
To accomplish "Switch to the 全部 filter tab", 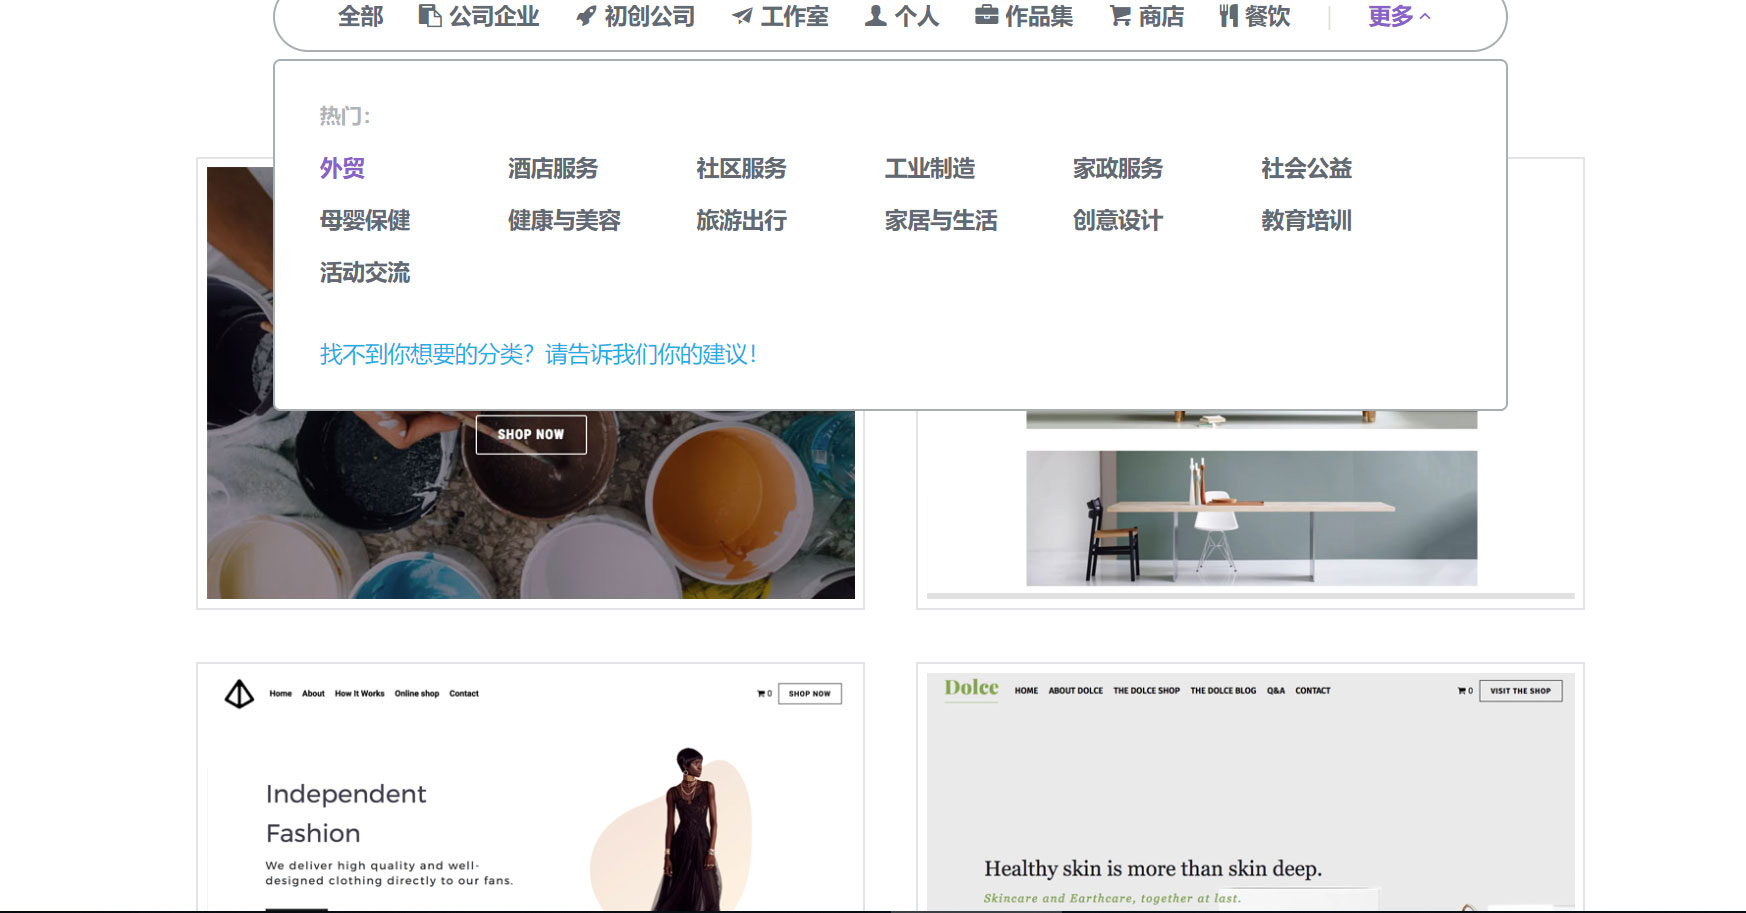I will (362, 16).
